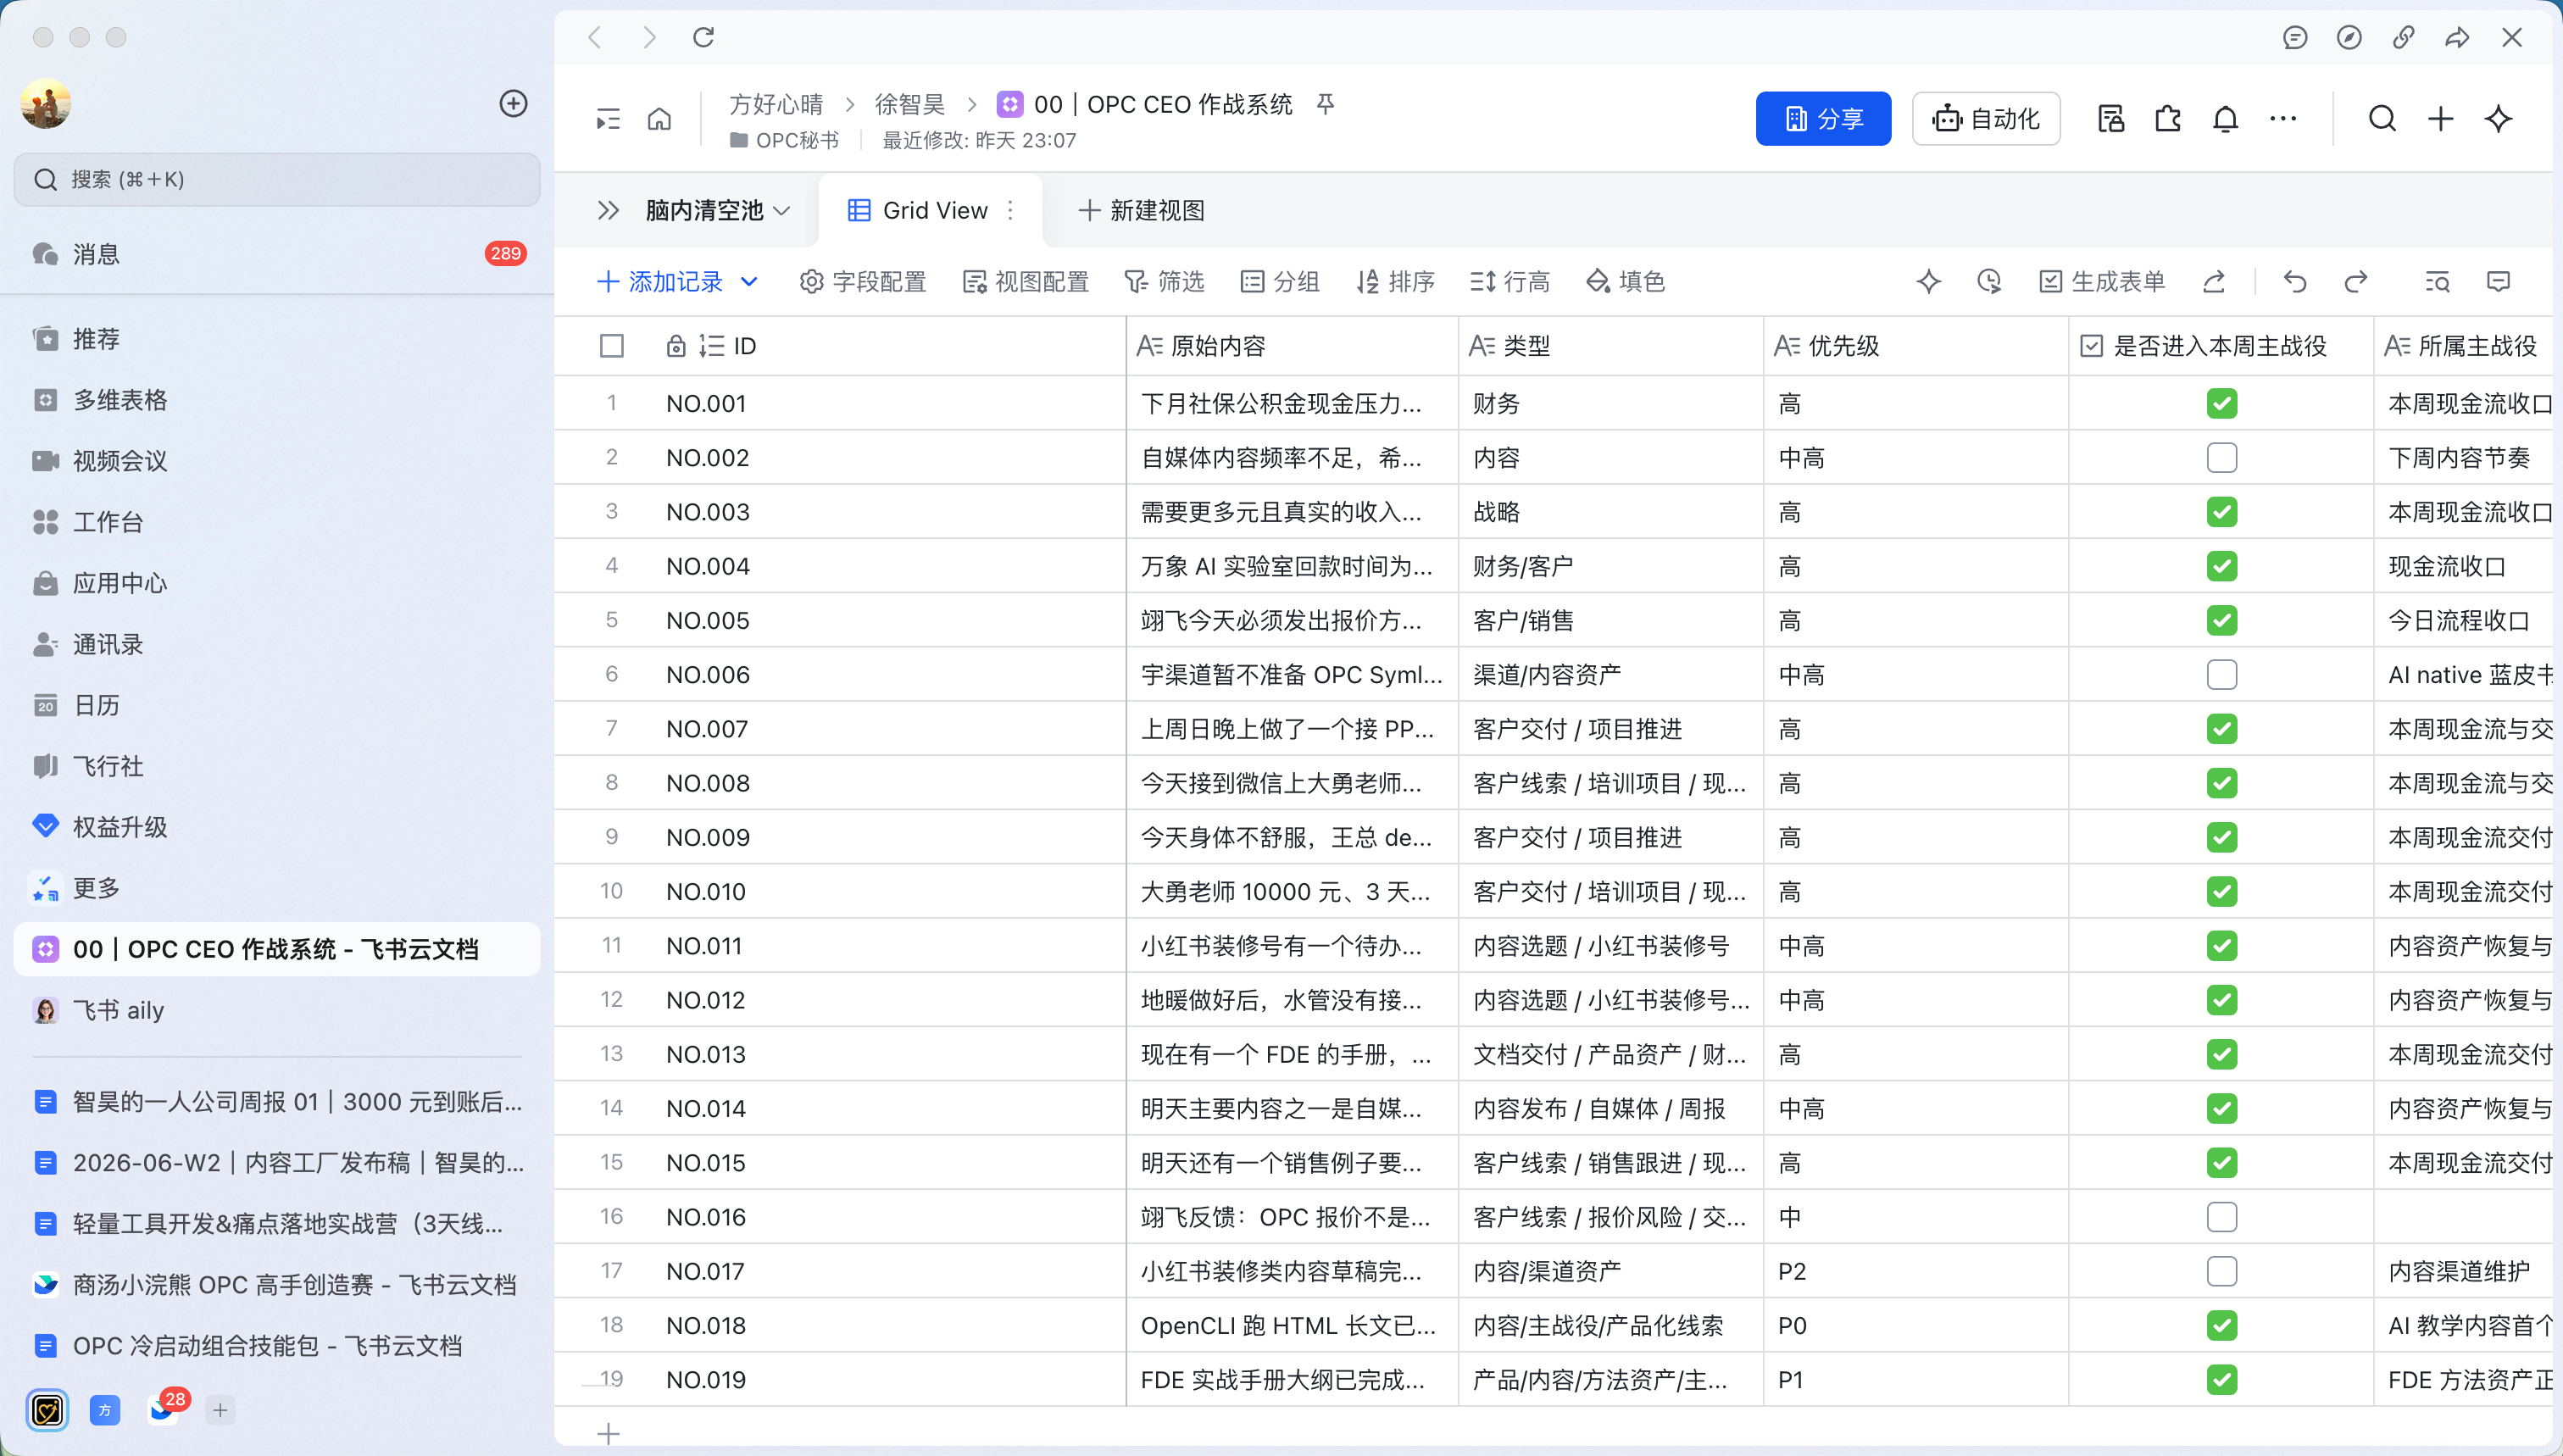Open the history clock icon in toolbar

click(x=1989, y=282)
